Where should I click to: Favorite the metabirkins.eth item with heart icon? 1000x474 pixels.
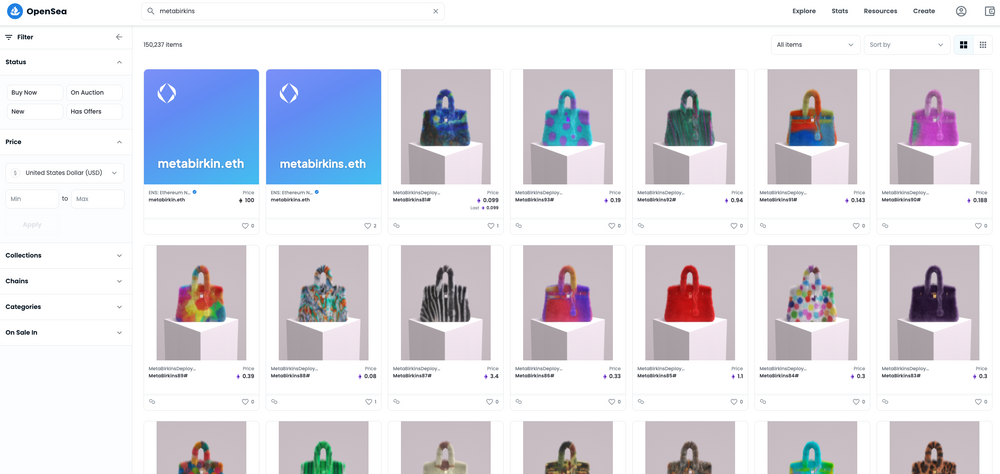[367, 226]
